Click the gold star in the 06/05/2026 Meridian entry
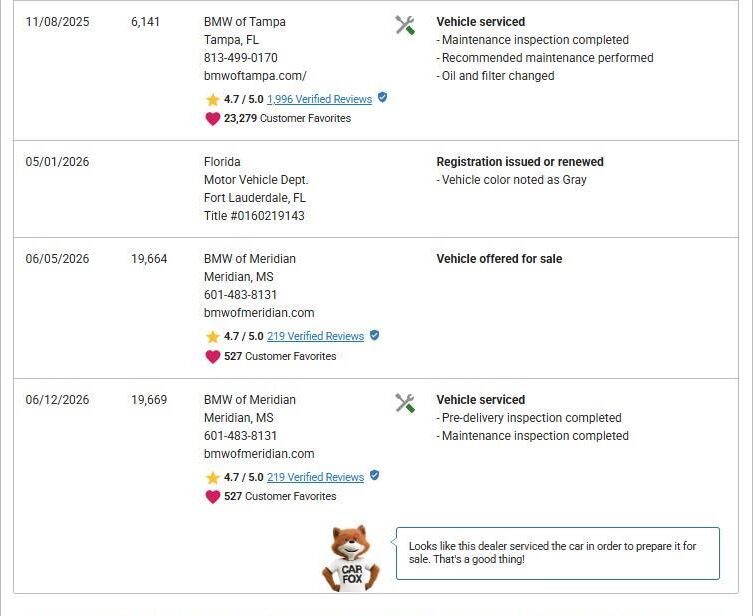The image size is (753, 616). coord(212,337)
